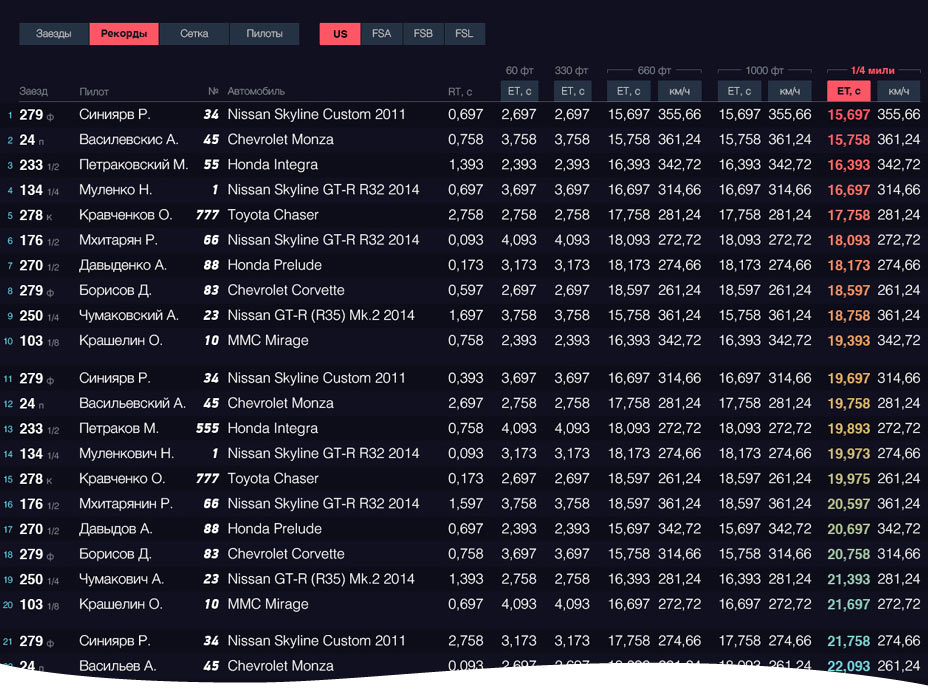Select Чумакович А. in row 19
This screenshot has width=929, height=689.
(121, 579)
